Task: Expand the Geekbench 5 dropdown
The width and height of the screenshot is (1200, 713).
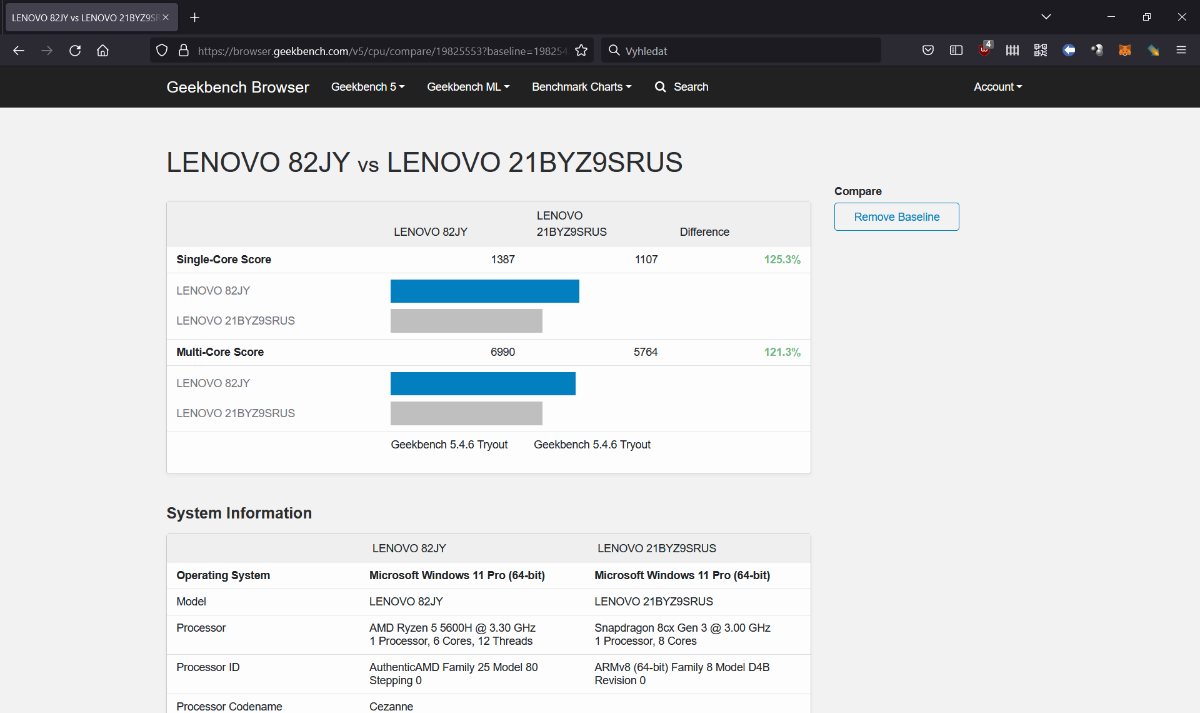Action: (367, 87)
